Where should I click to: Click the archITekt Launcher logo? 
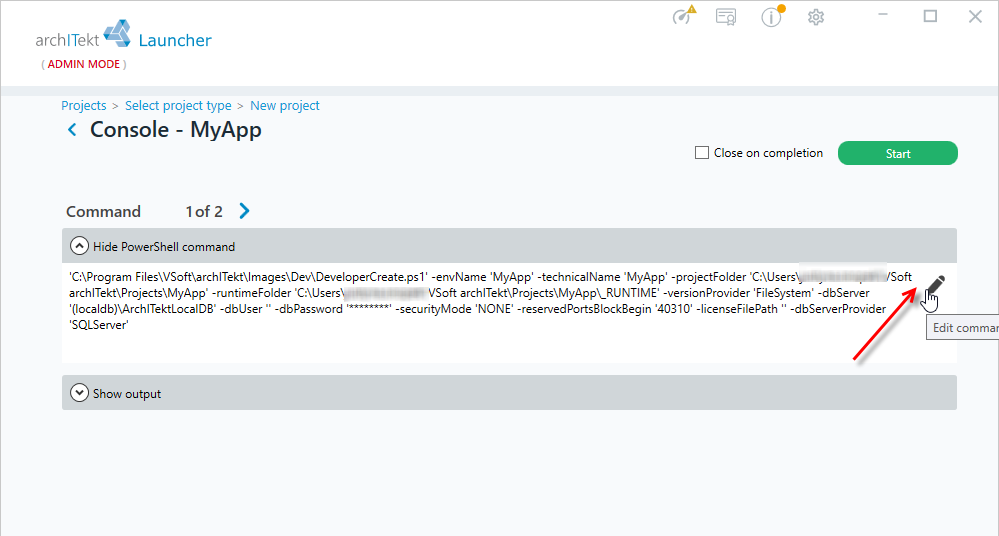coord(123,36)
